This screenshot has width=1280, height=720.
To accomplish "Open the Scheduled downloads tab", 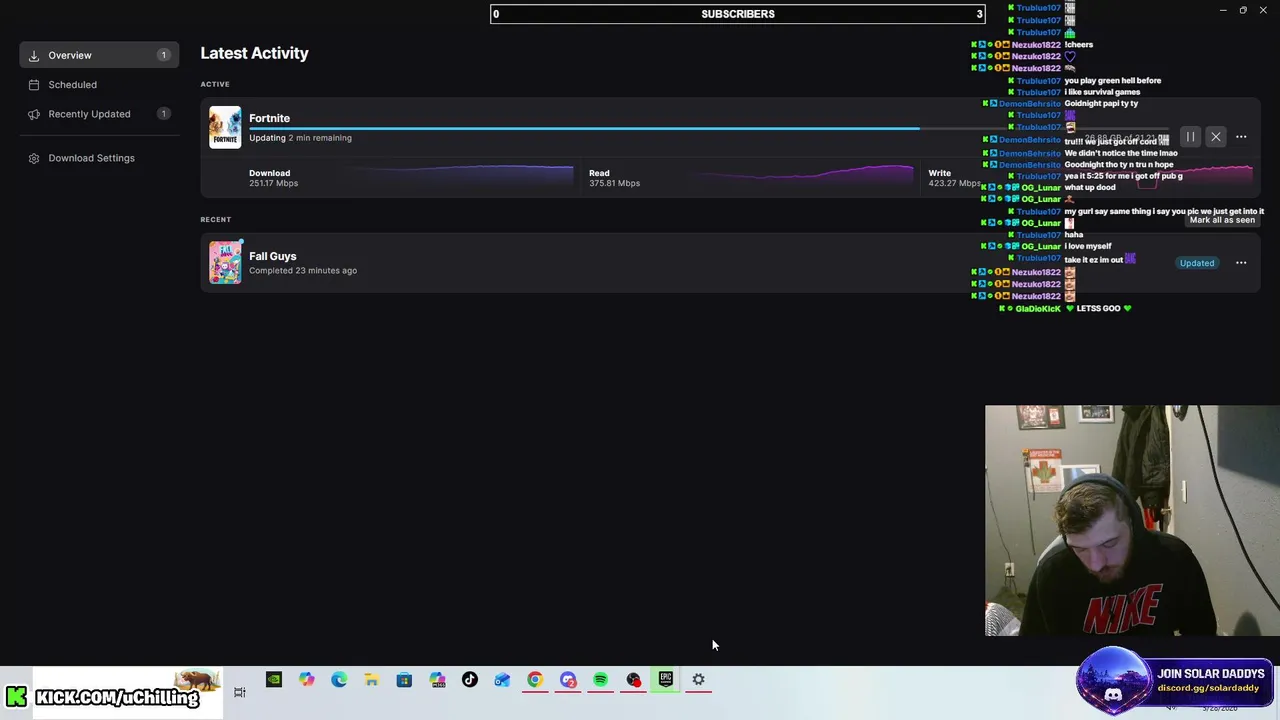I will pos(99,85).
